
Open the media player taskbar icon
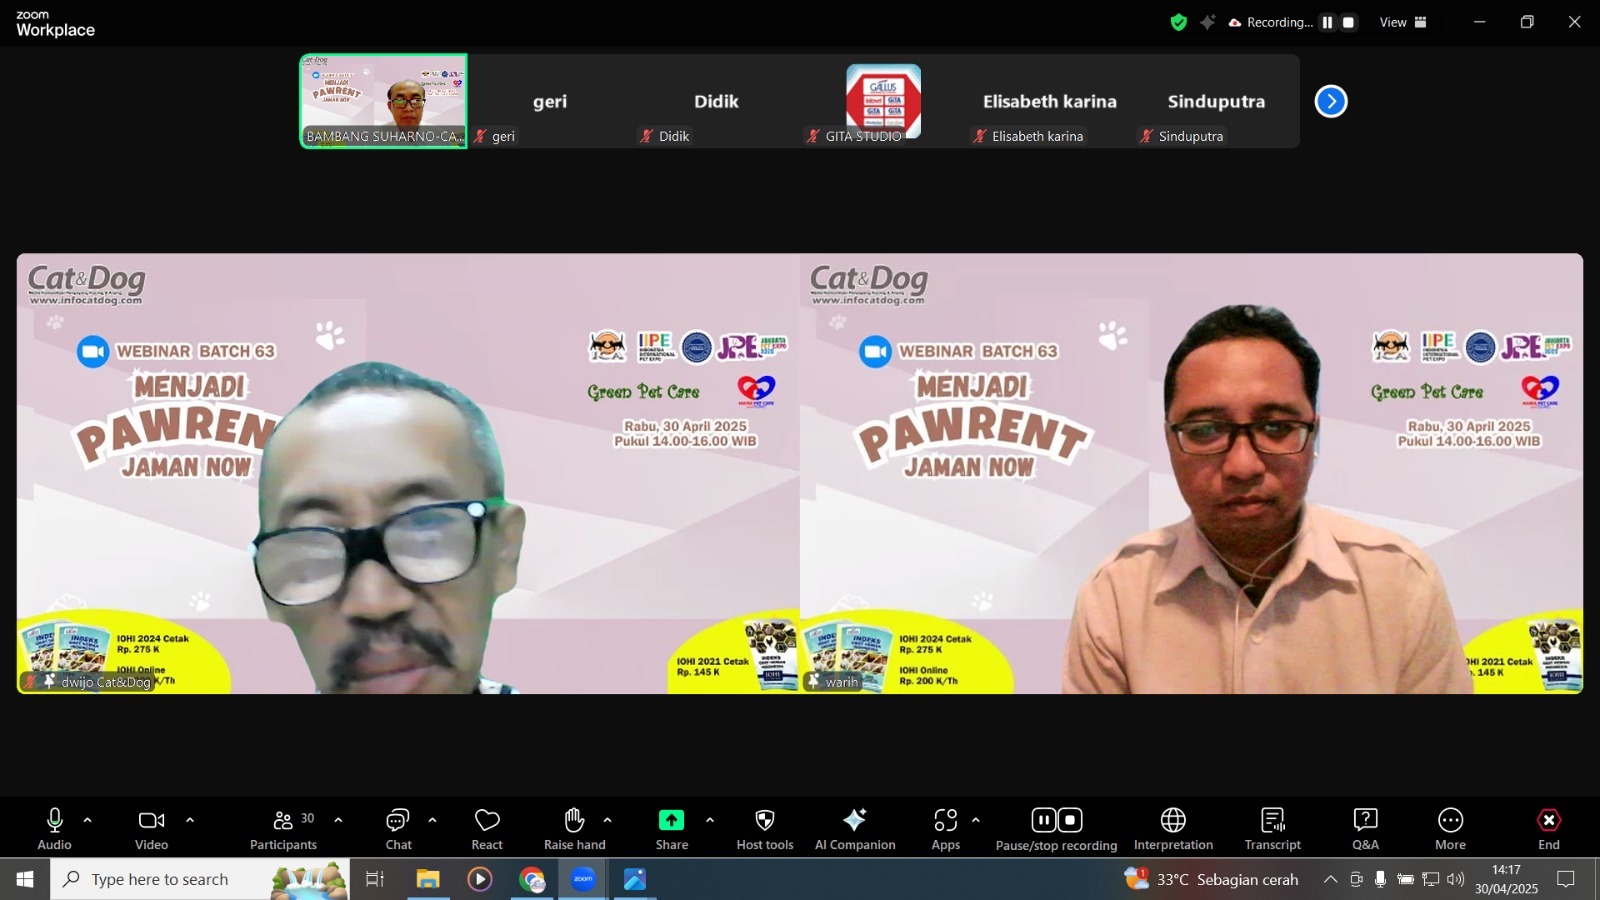pos(480,879)
